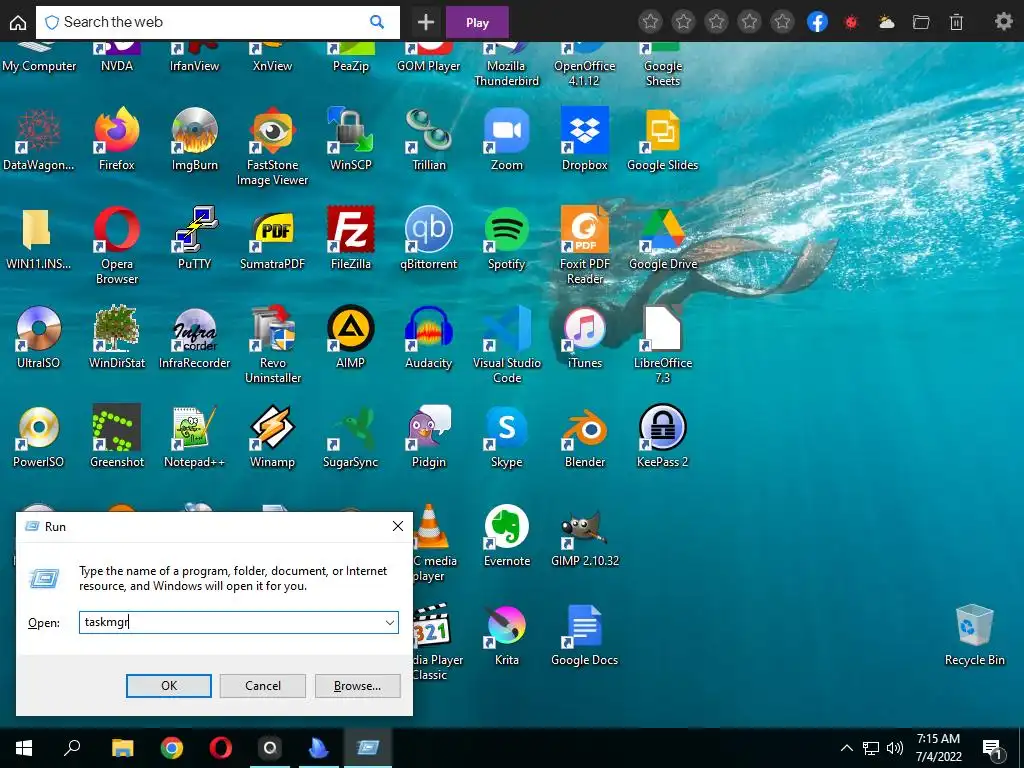Viewport: 1024px width, 768px height.
Task: Click the SugarSync desktop icon
Action: 351,437
